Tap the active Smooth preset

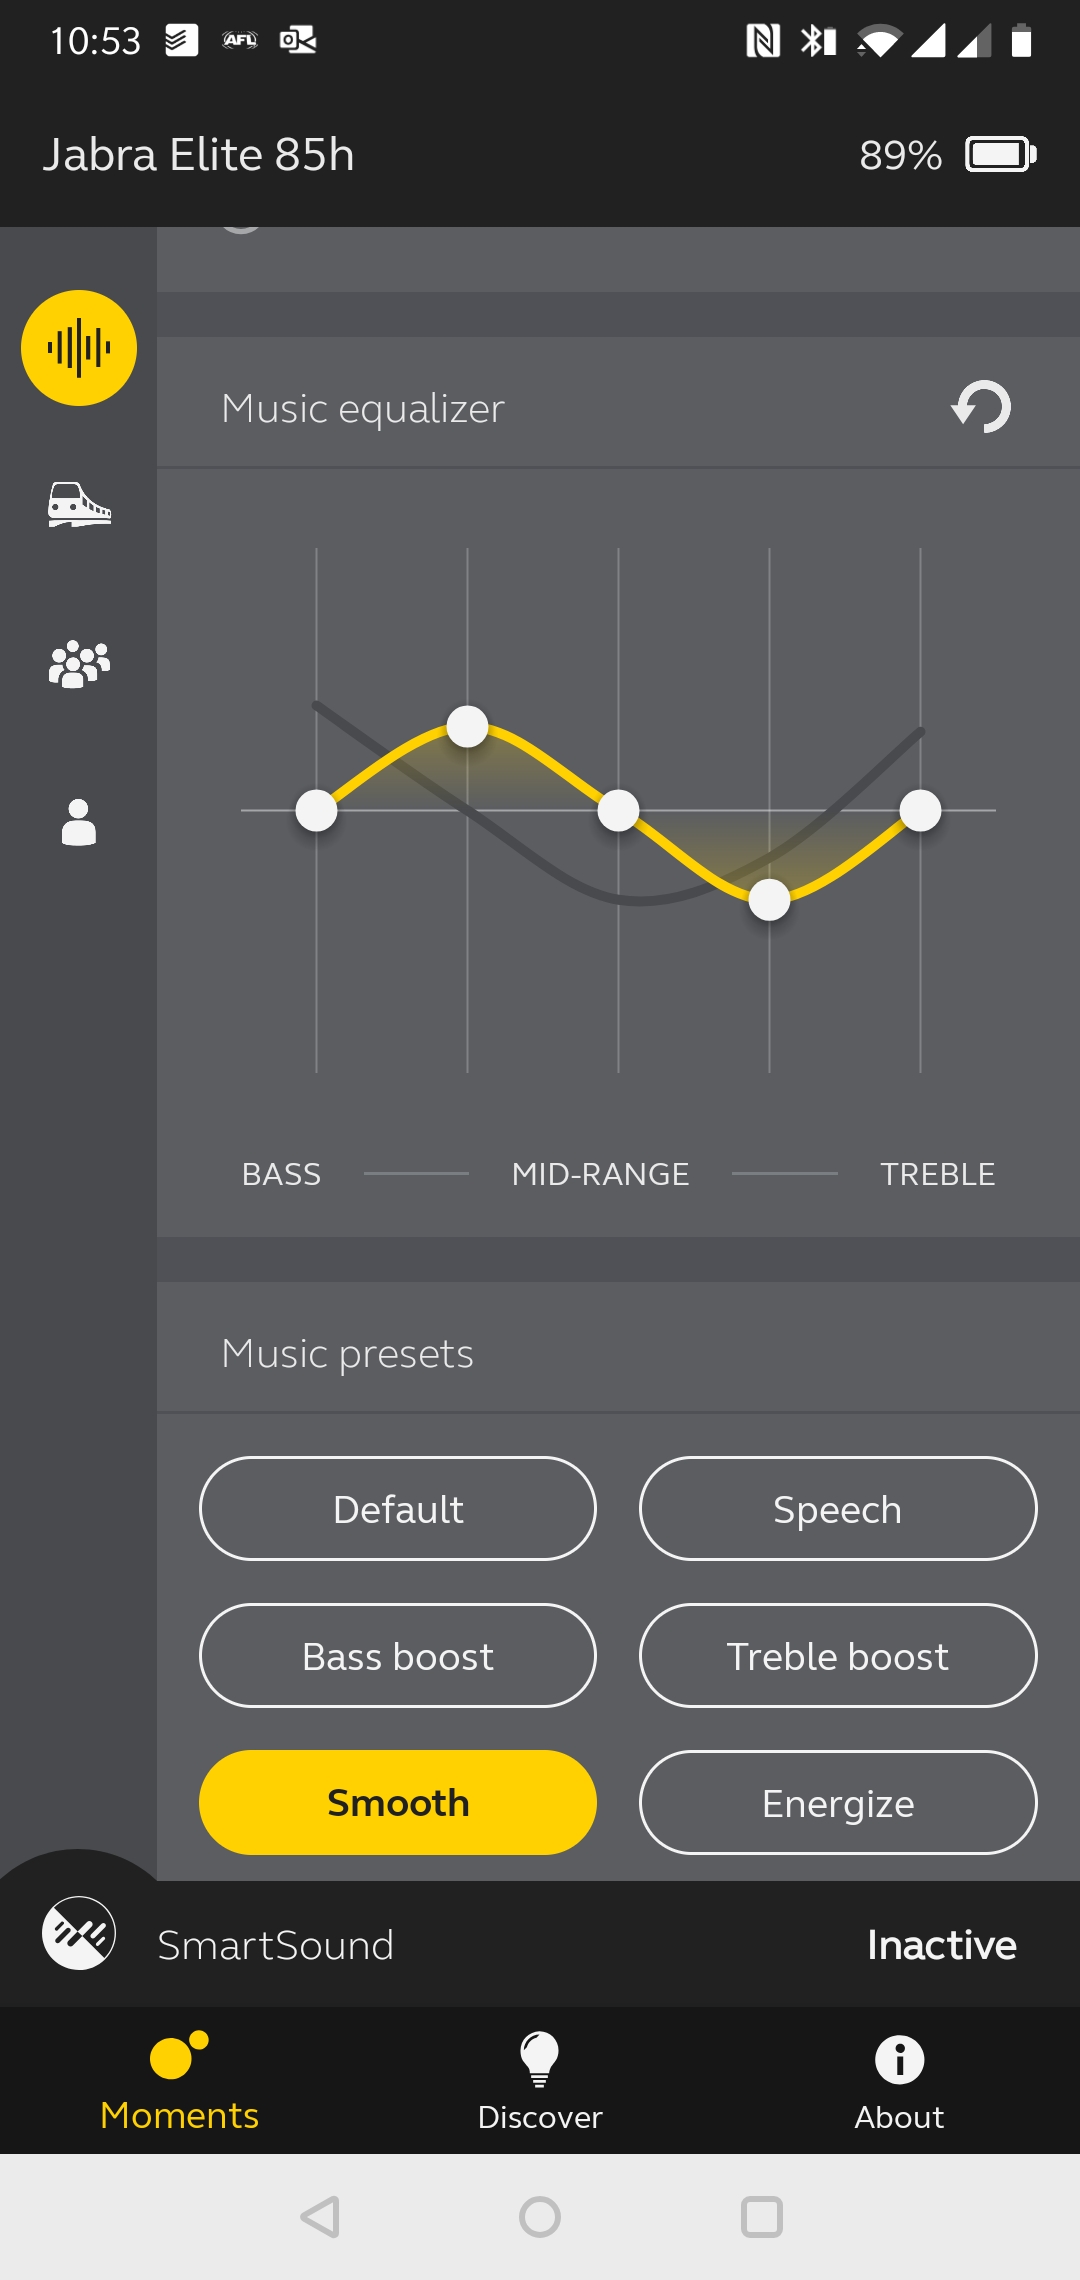(398, 1802)
